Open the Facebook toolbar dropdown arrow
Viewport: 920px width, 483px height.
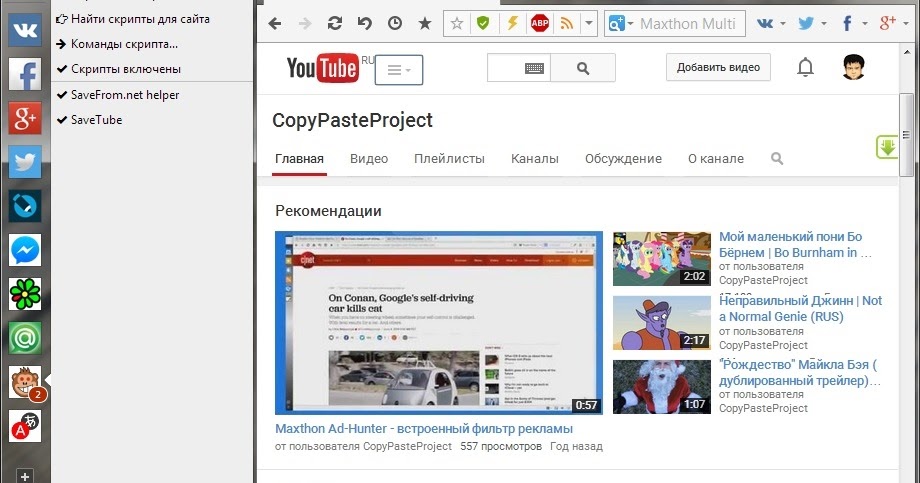864,23
